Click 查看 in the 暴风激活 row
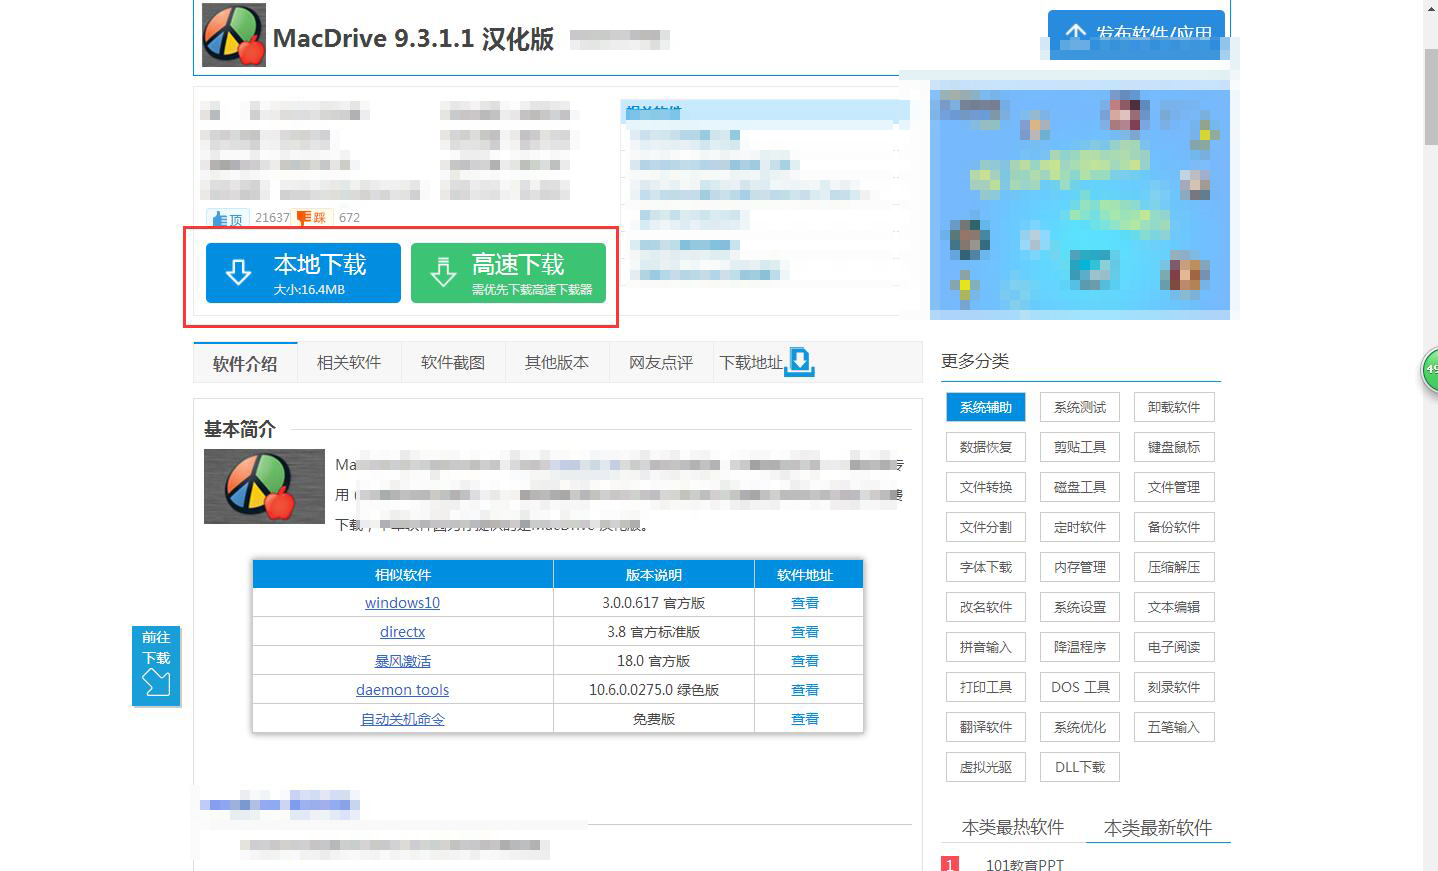1438x871 pixels. (x=805, y=661)
